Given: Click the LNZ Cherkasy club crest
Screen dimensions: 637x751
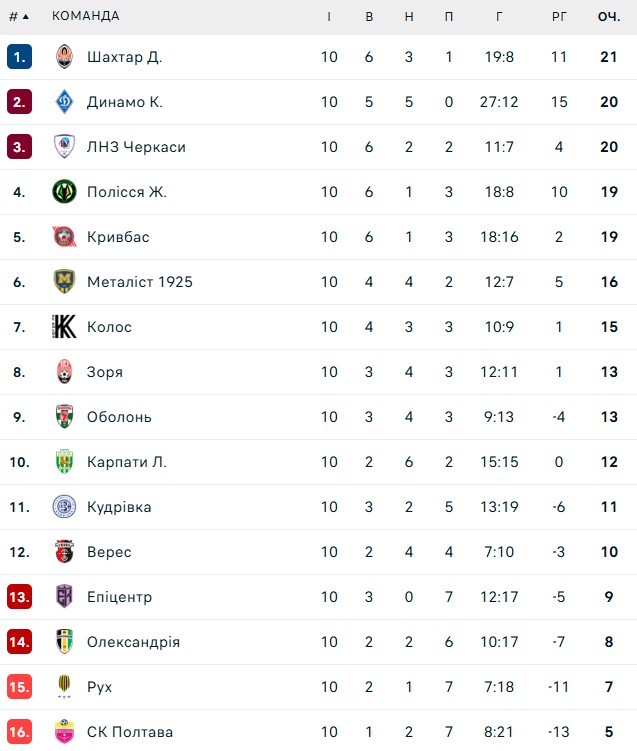Looking at the screenshot, I should 64,147.
